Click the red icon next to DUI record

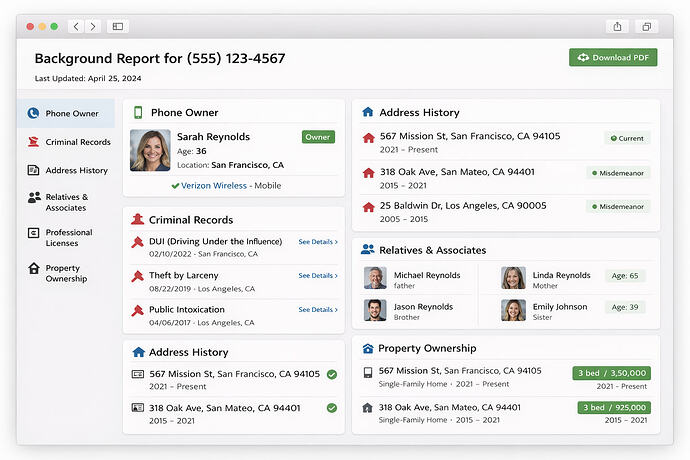[138, 242]
